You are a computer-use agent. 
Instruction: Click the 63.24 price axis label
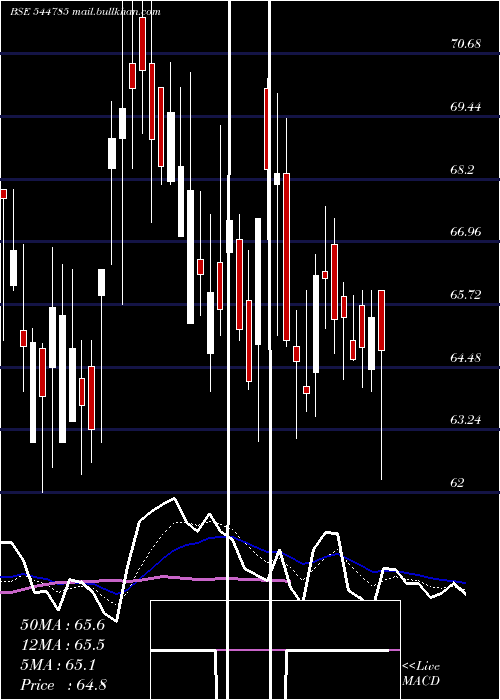point(466,420)
